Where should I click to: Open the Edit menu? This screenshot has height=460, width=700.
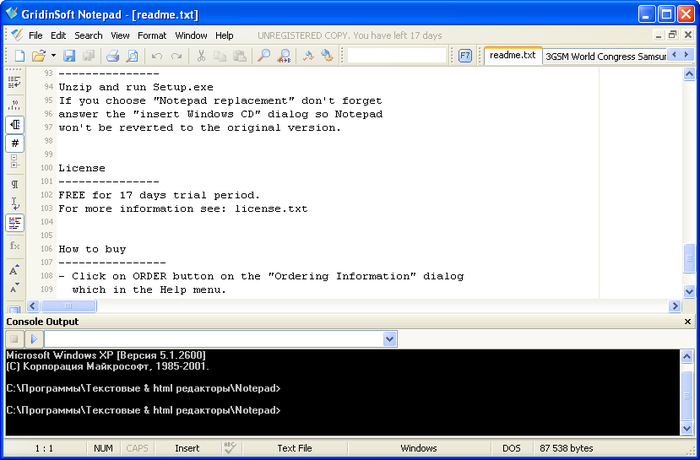tap(58, 36)
